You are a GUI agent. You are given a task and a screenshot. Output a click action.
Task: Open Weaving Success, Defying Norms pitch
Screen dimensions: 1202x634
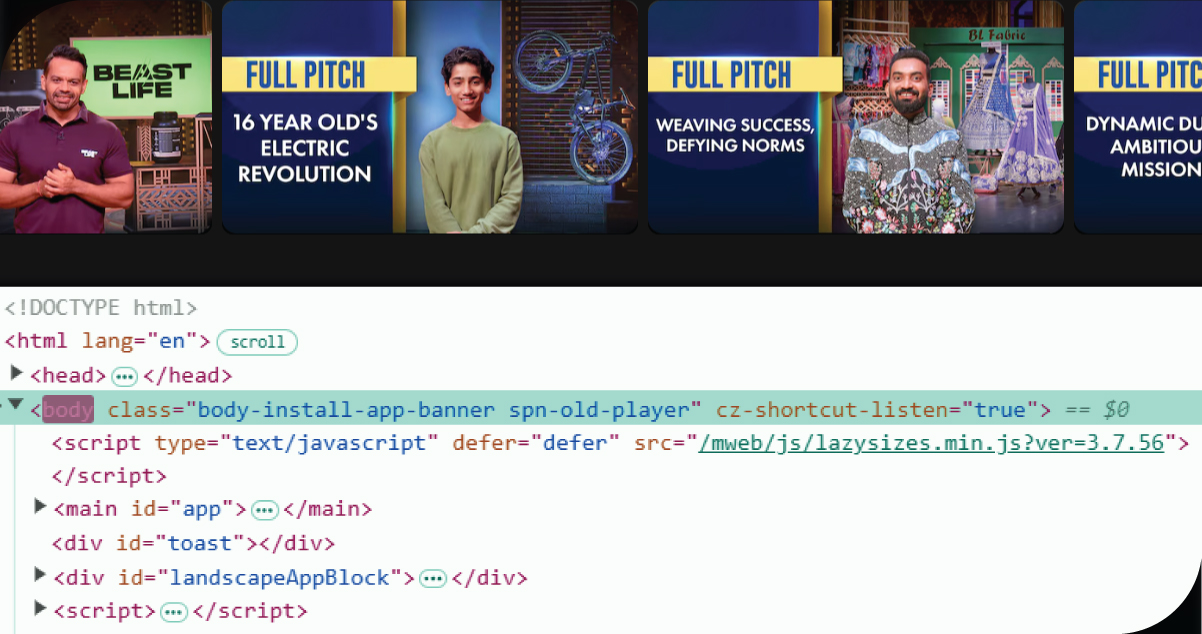pyautogui.click(x=854, y=116)
